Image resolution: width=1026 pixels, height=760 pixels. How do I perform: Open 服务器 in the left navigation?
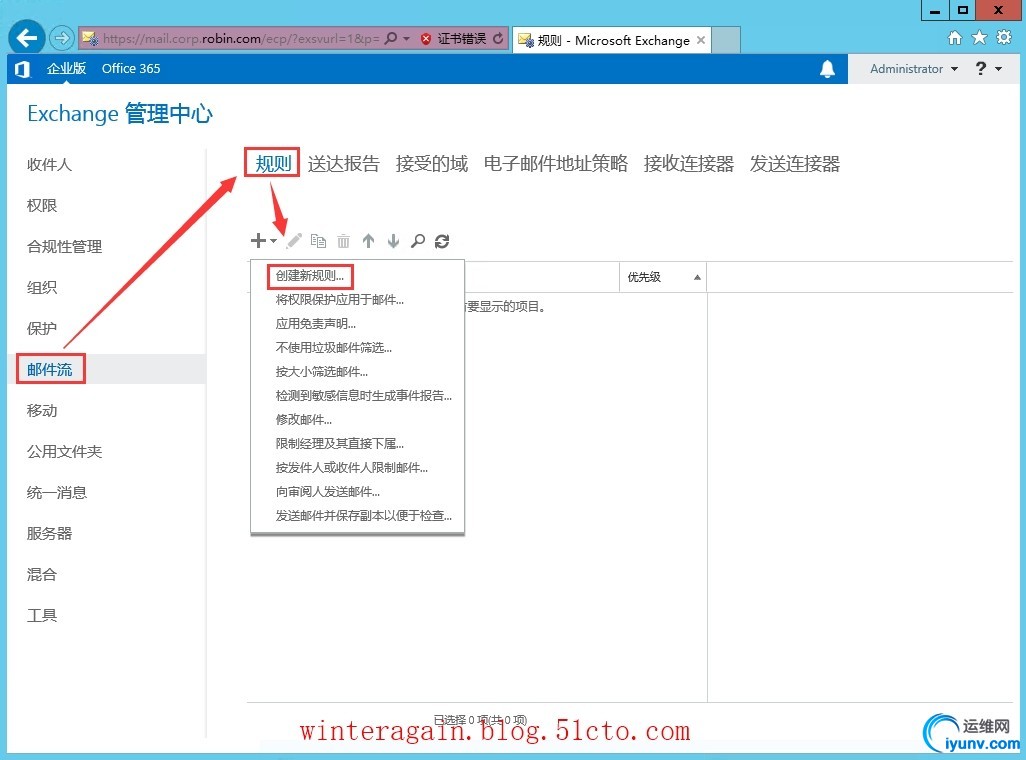coord(49,534)
